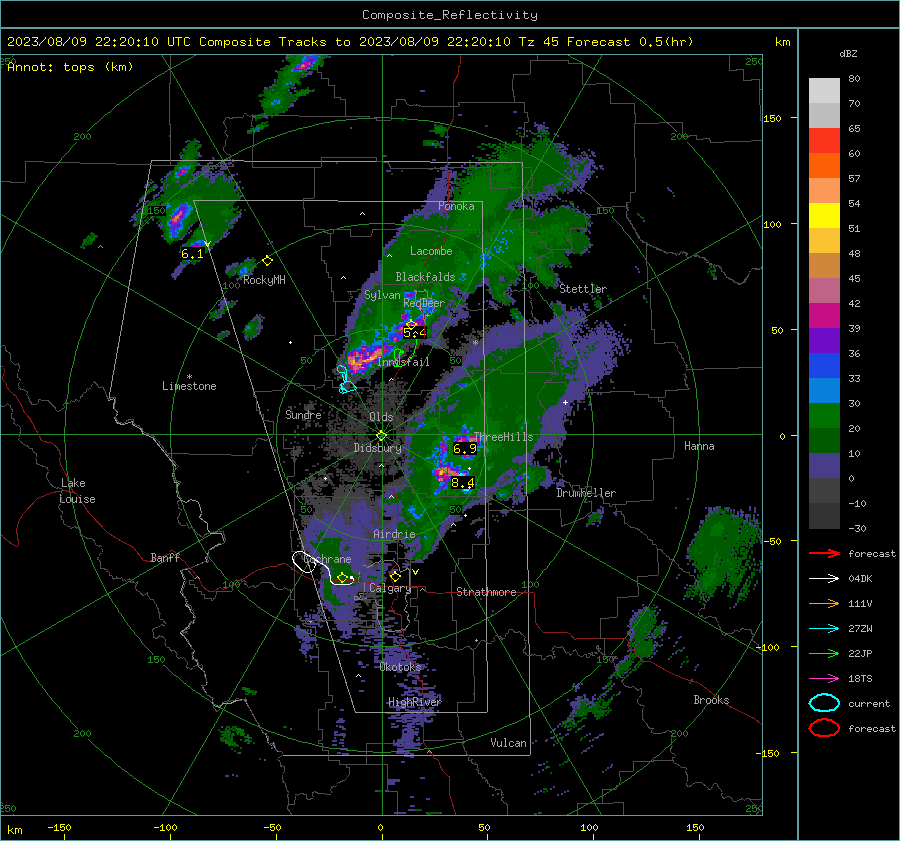Image resolution: width=900 pixels, height=841 pixels.
Task: Click the Ponoka city label
Action: [x=456, y=206]
